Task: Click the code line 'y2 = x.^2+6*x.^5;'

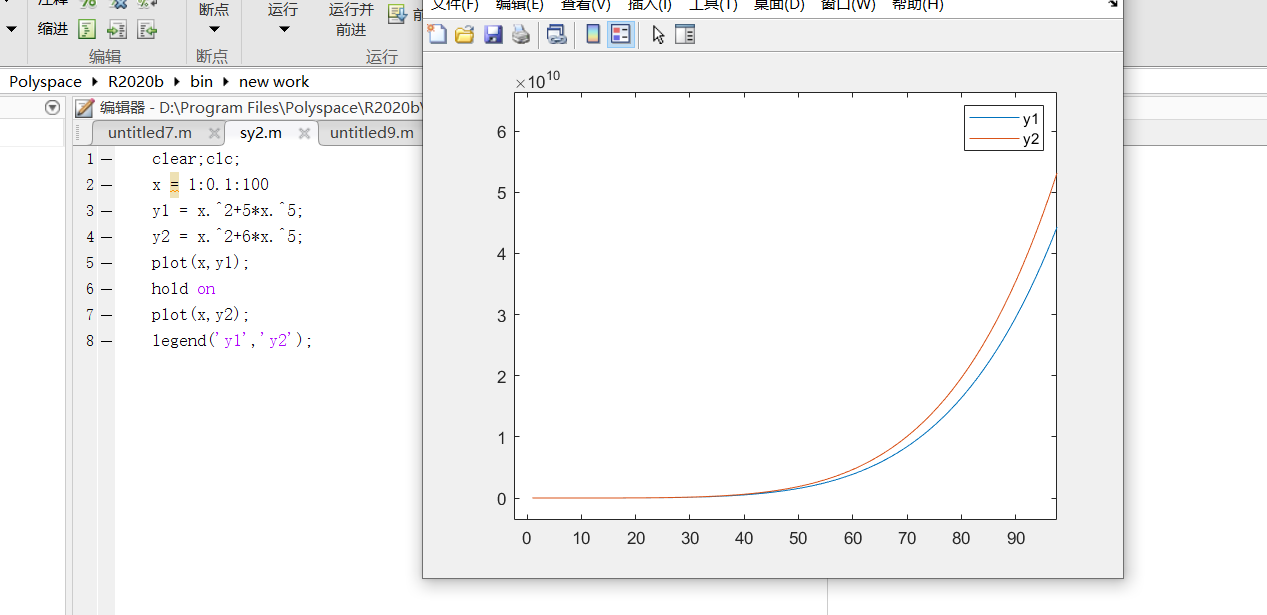Action: coord(227,237)
